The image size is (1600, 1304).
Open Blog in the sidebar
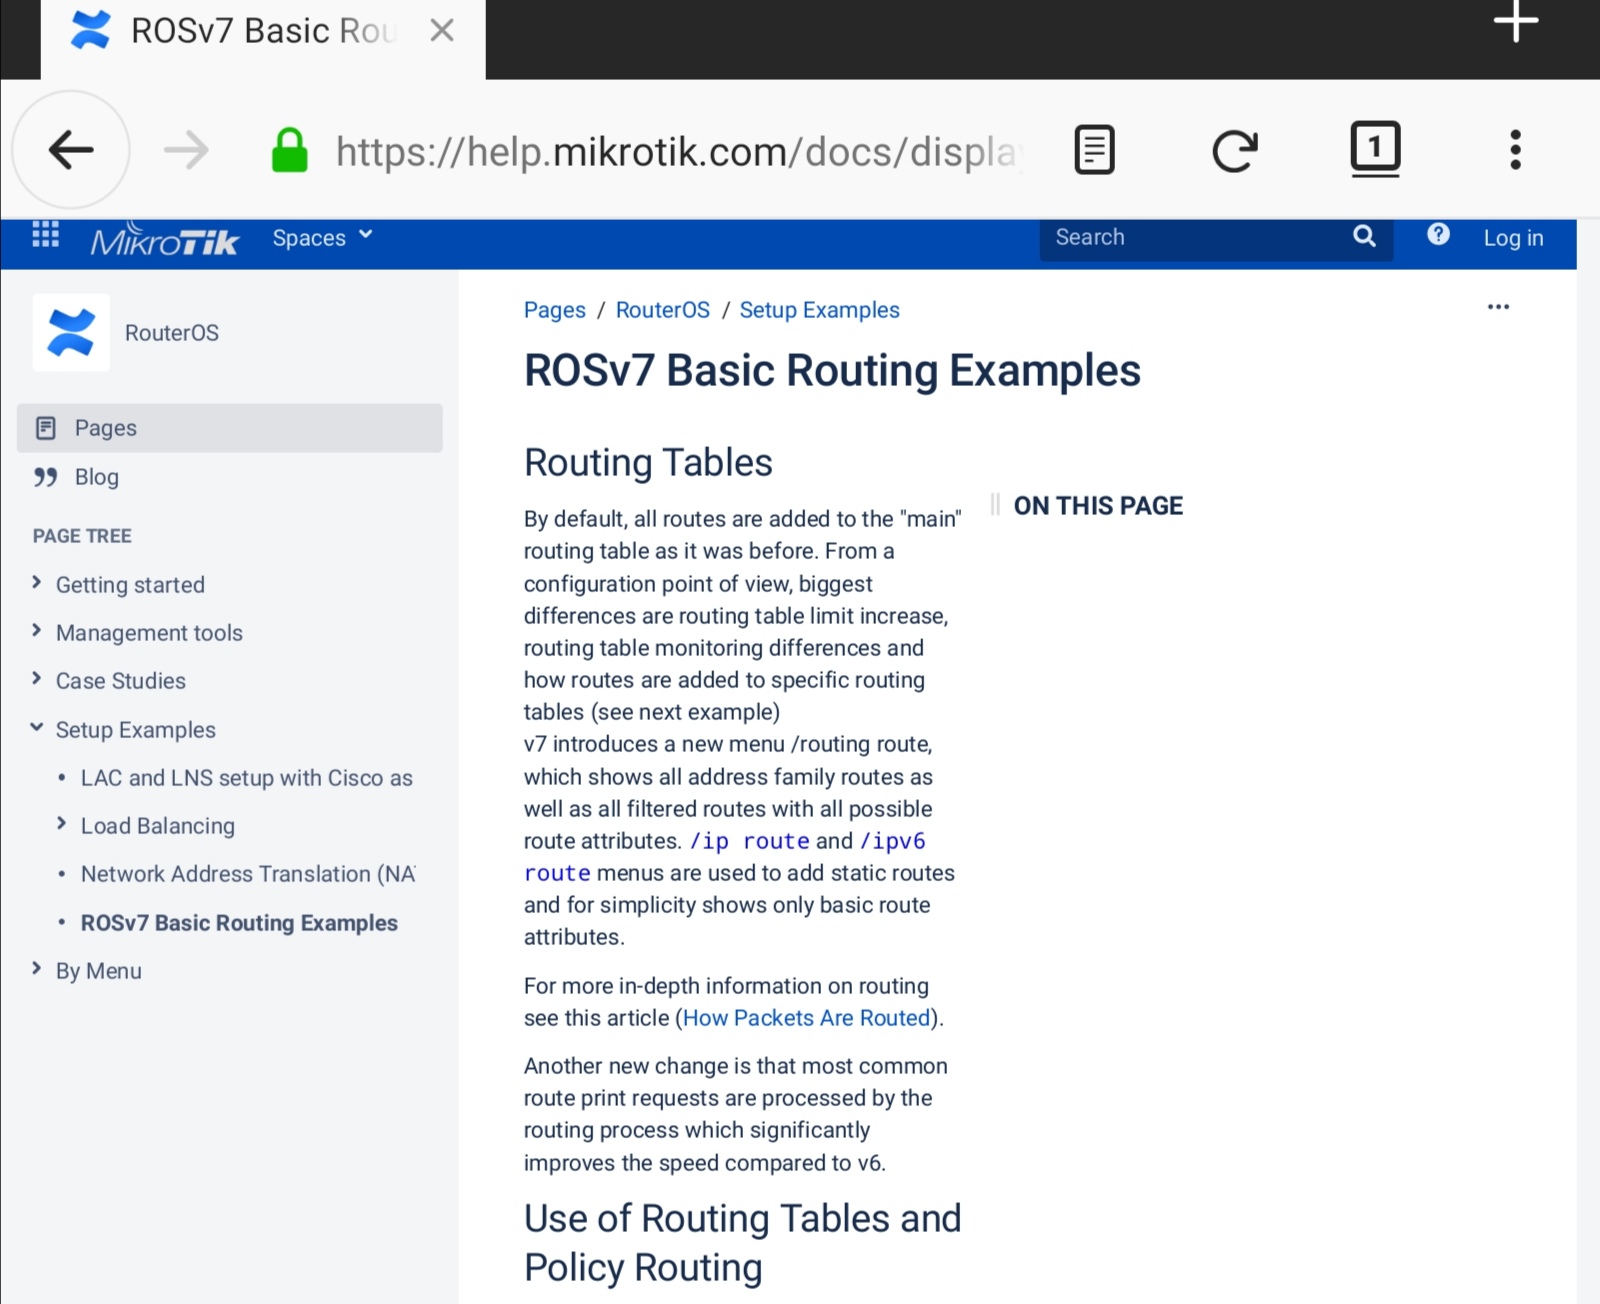(x=77, y=477)
